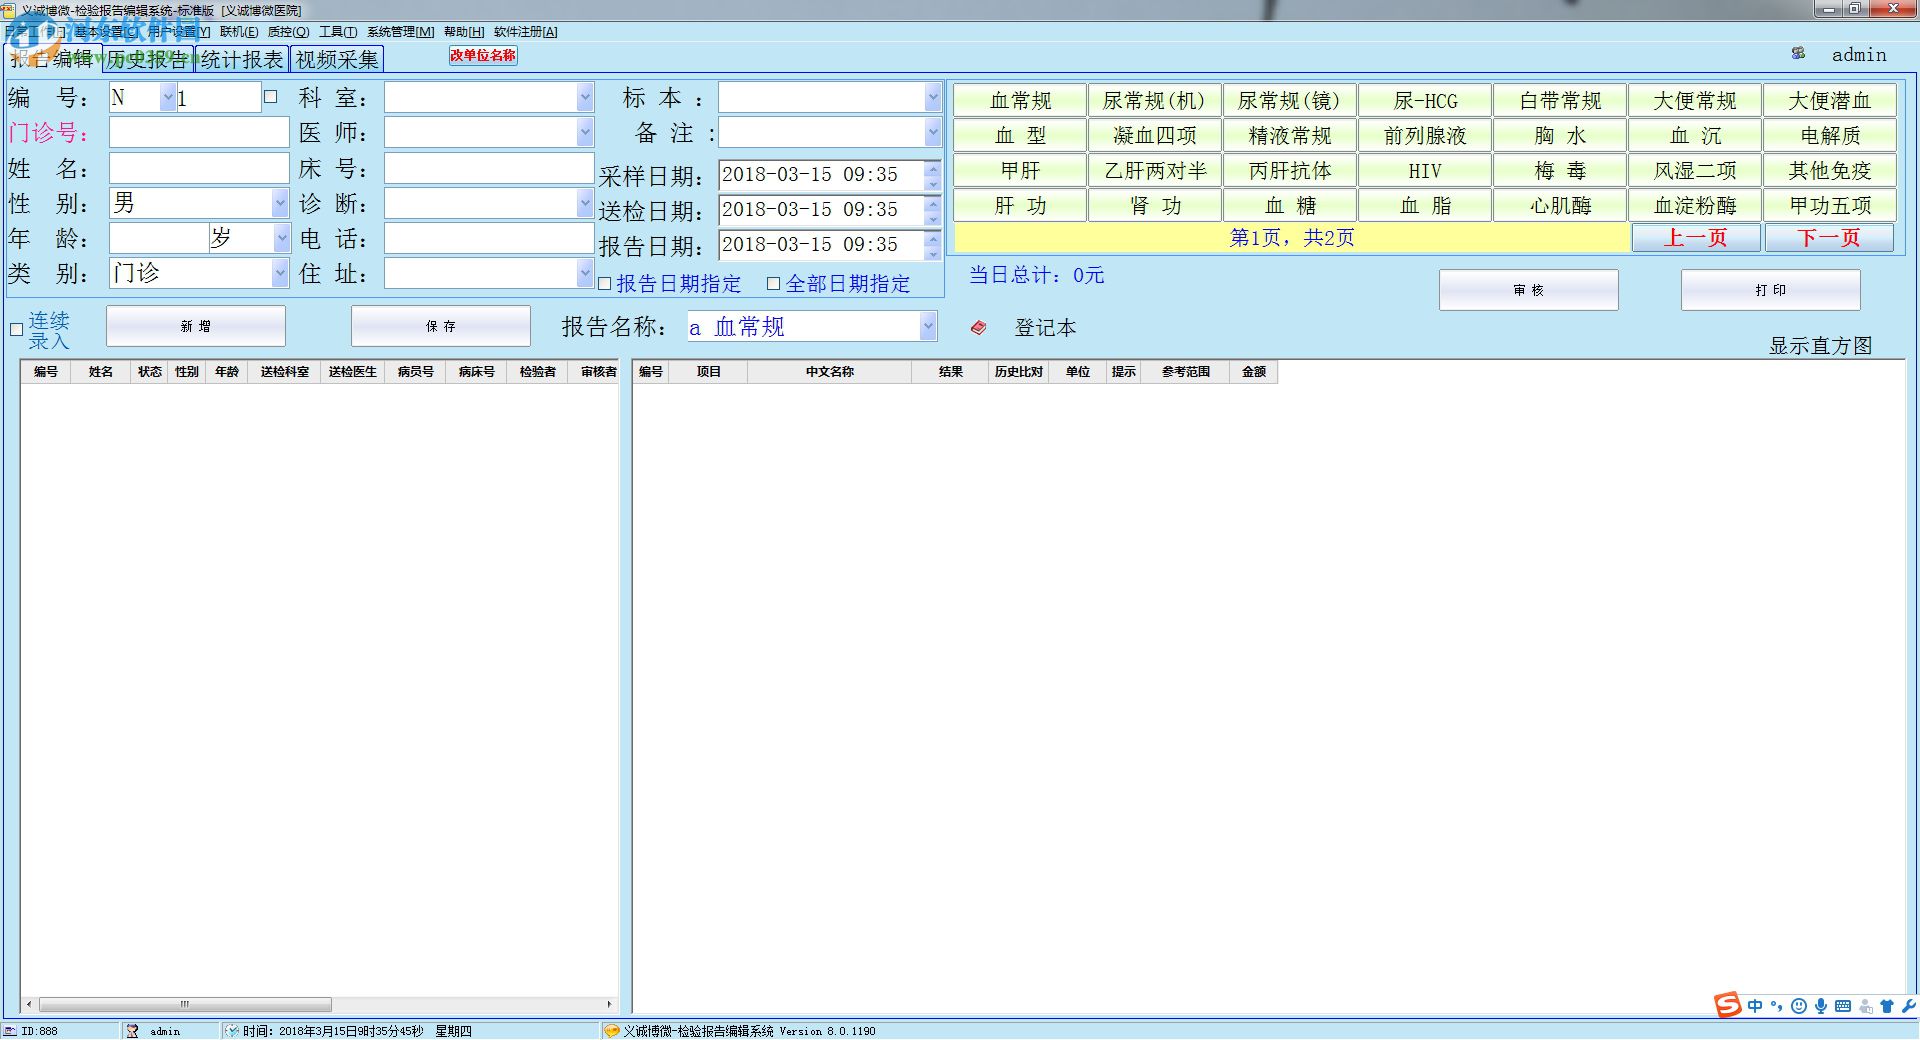Image resolution: width=1920 pixels, height=1040 pixels.
Task: Select the 乙肝两对半 test button
Action: [x=1155, y=170]
